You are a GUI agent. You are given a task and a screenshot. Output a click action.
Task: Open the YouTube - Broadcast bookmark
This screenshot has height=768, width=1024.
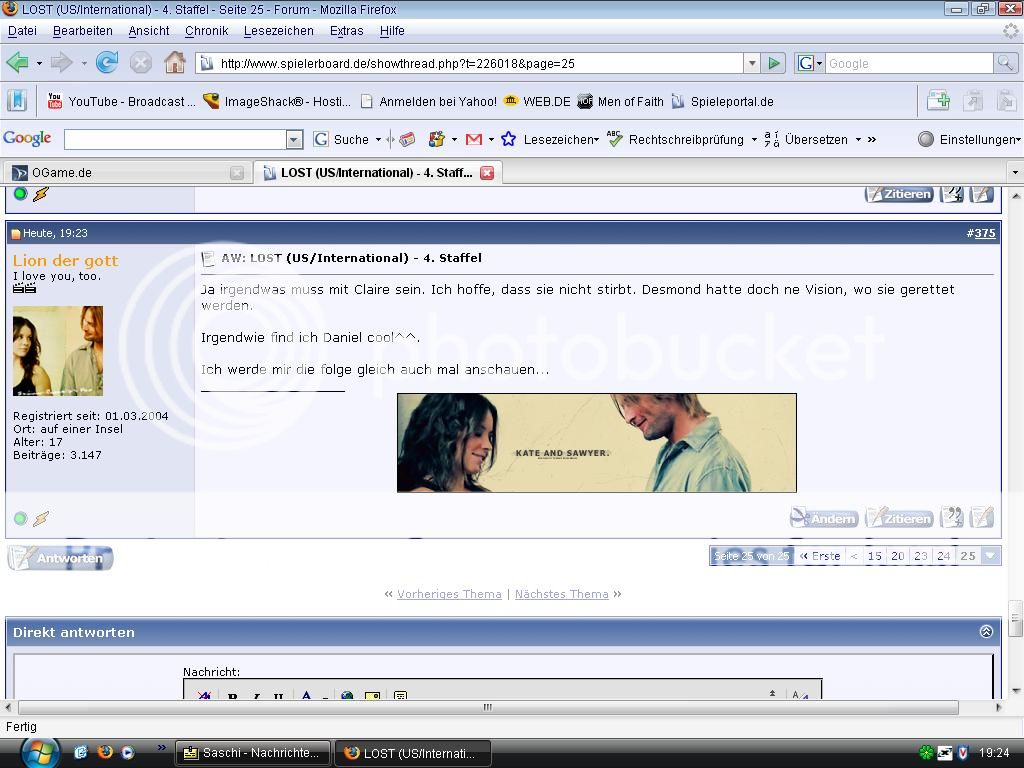pos(122,101)
